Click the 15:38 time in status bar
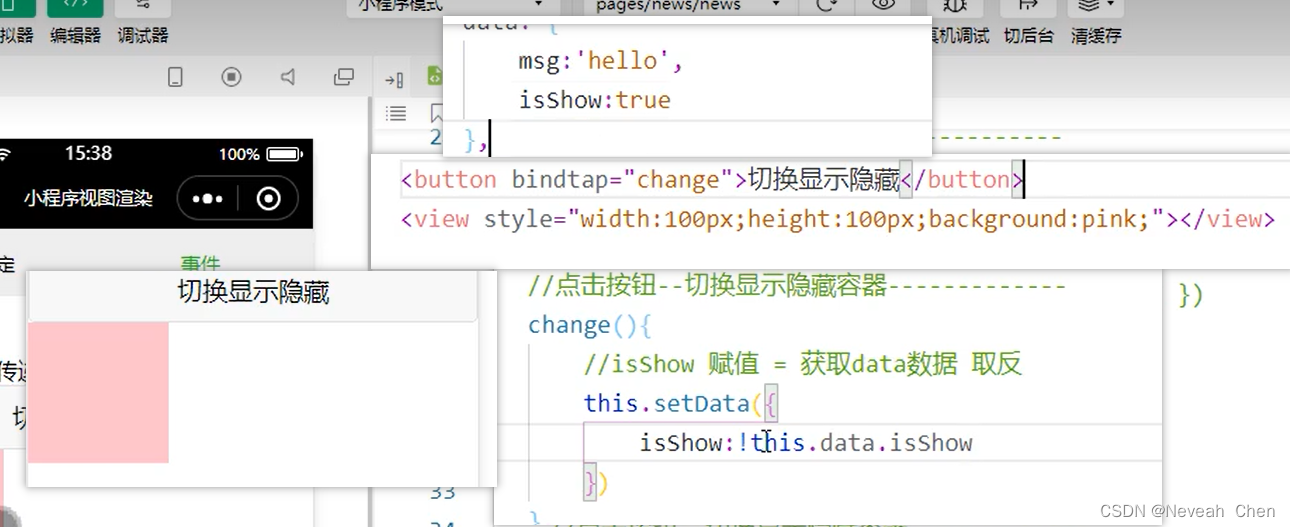This screenshot has height=527, width=1290. click(88, 154)
